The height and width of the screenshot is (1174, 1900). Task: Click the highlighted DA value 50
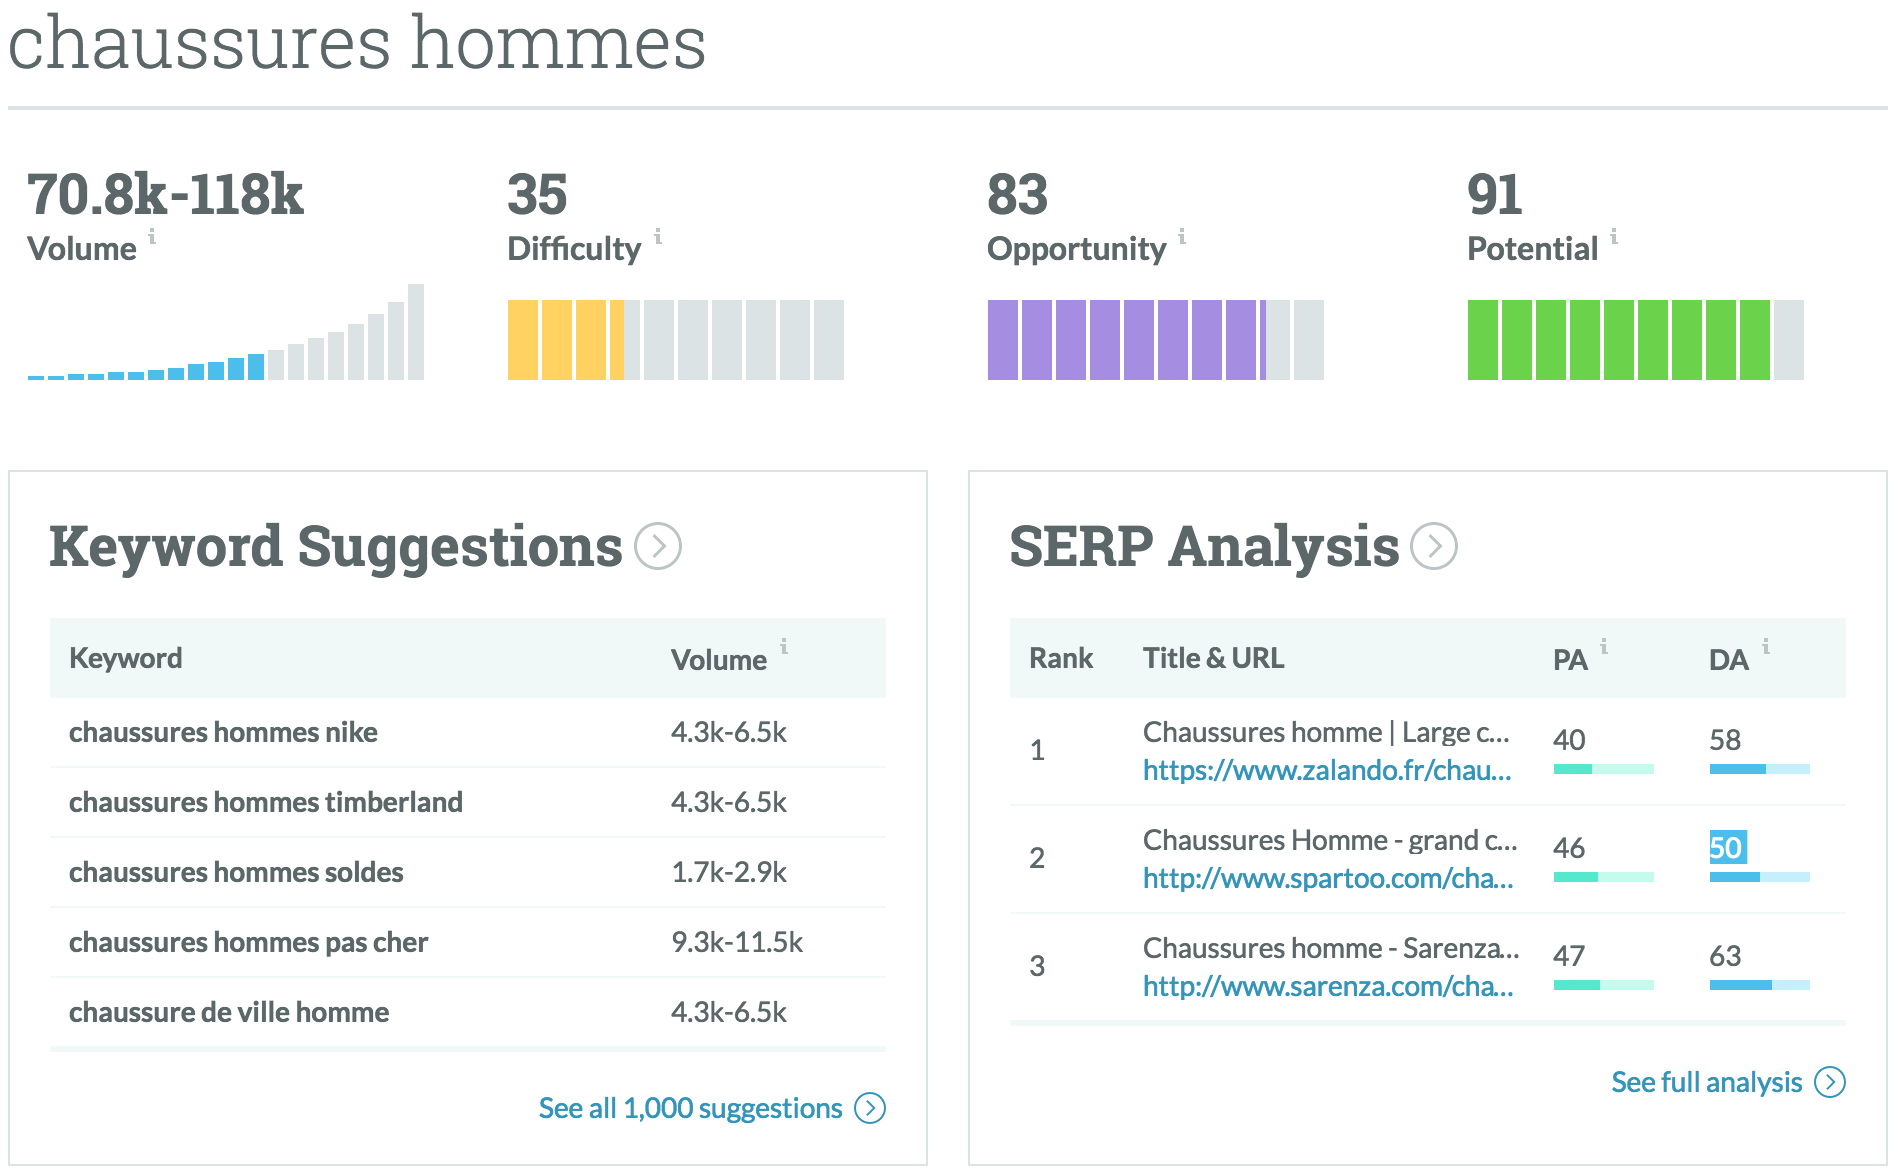point(1726,848)
